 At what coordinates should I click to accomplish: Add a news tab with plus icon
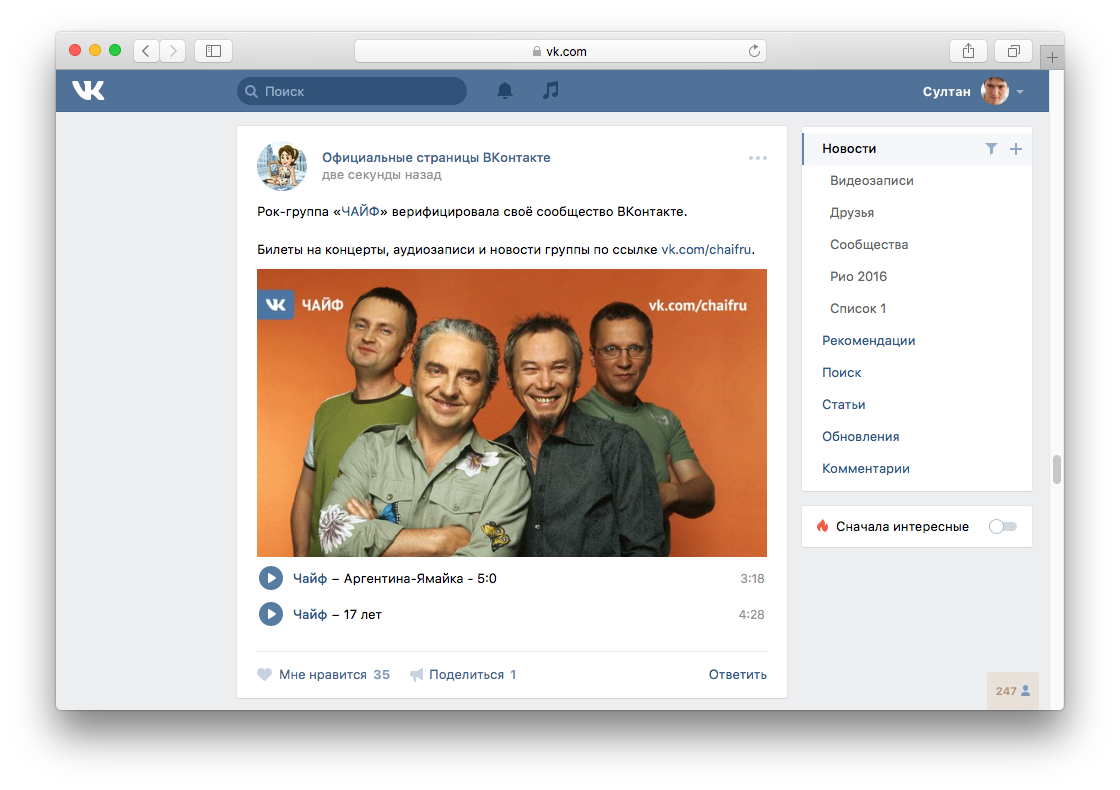click(1016, 149)
